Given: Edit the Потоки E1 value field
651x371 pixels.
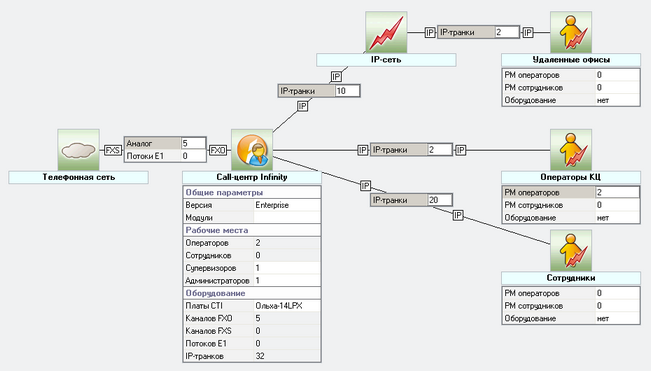Looking at the screenshot, I should [x=193, y=156].
